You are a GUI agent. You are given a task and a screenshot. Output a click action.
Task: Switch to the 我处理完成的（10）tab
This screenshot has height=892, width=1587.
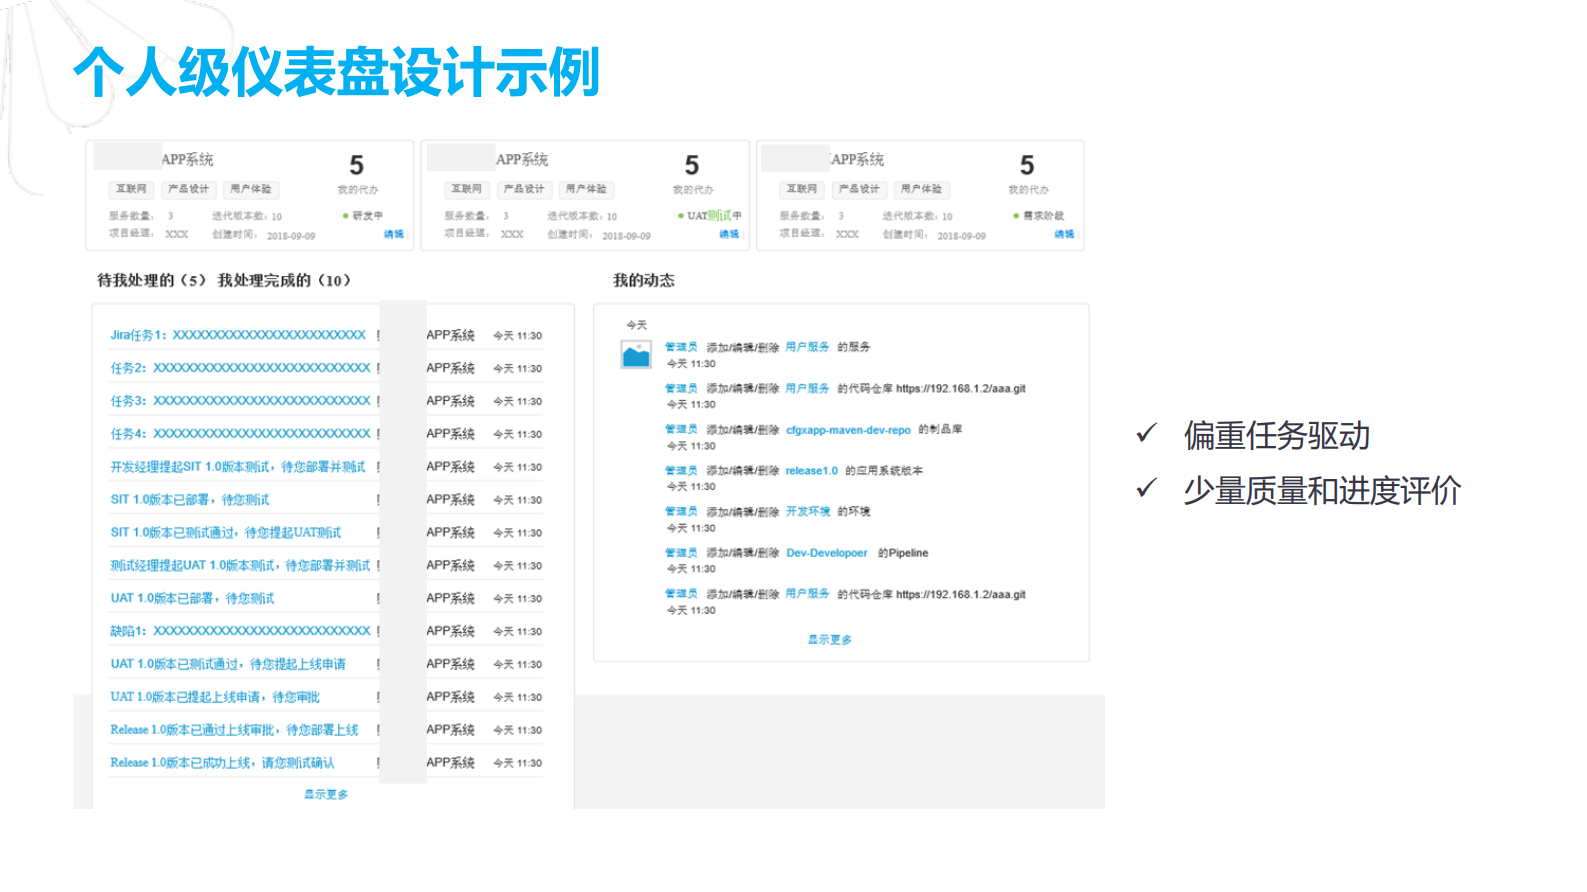point(285,280)
